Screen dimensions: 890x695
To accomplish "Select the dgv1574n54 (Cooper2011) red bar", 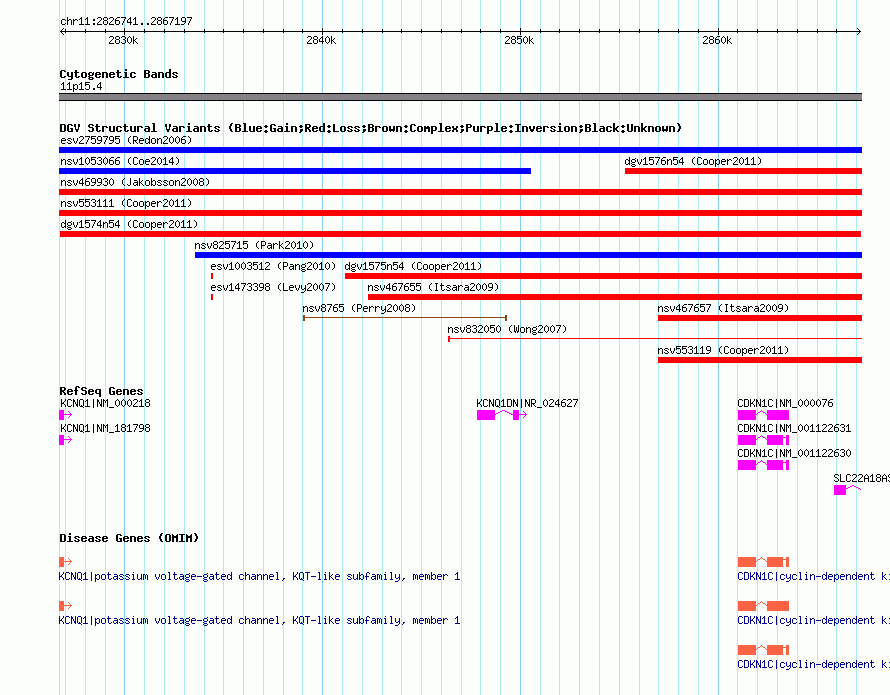I will point(460,234).
